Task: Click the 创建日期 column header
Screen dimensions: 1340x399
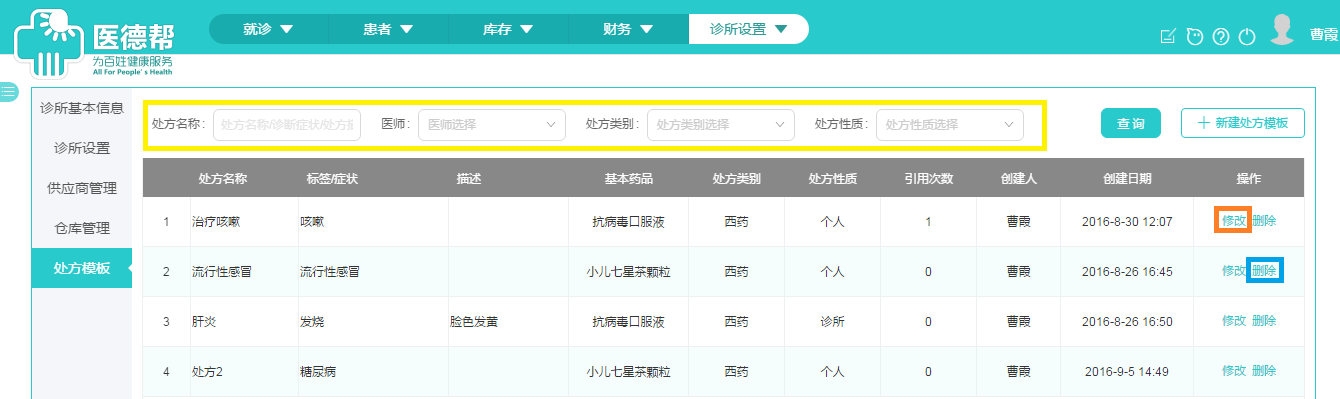Action: 1127,178
